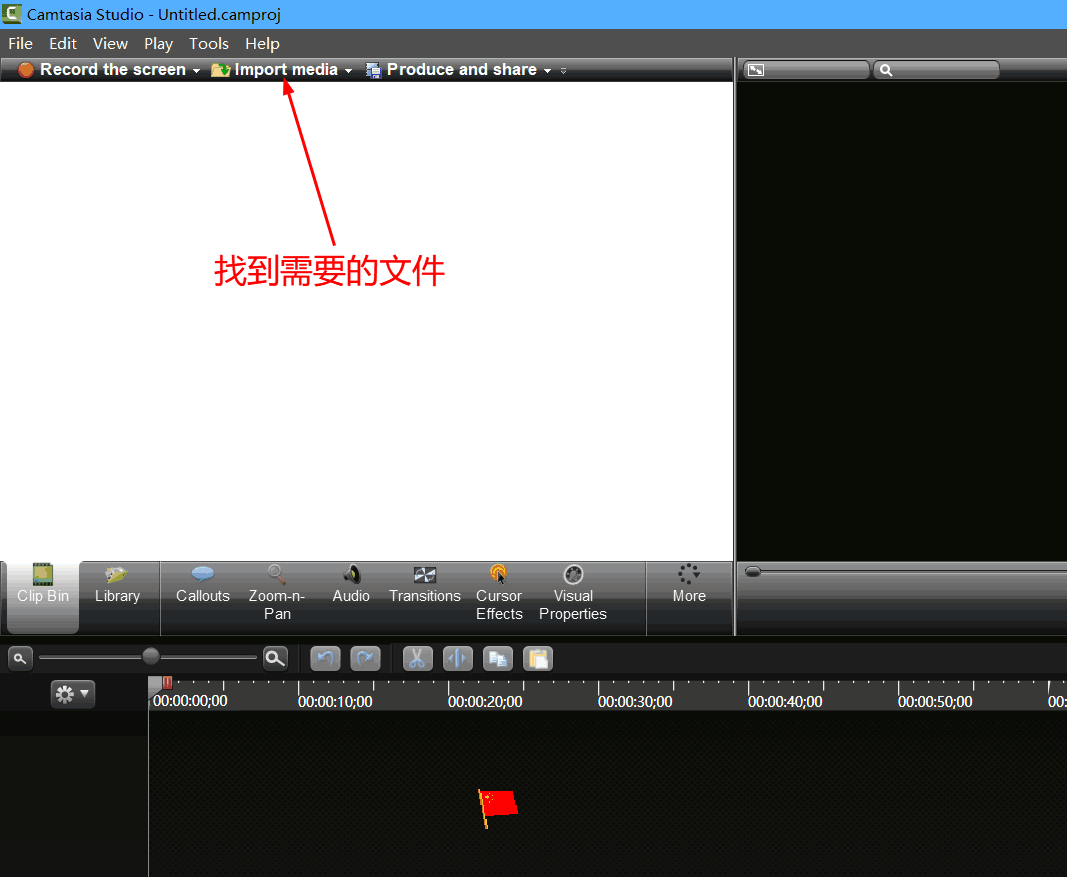Open the Transitions tab

(425, 586)
